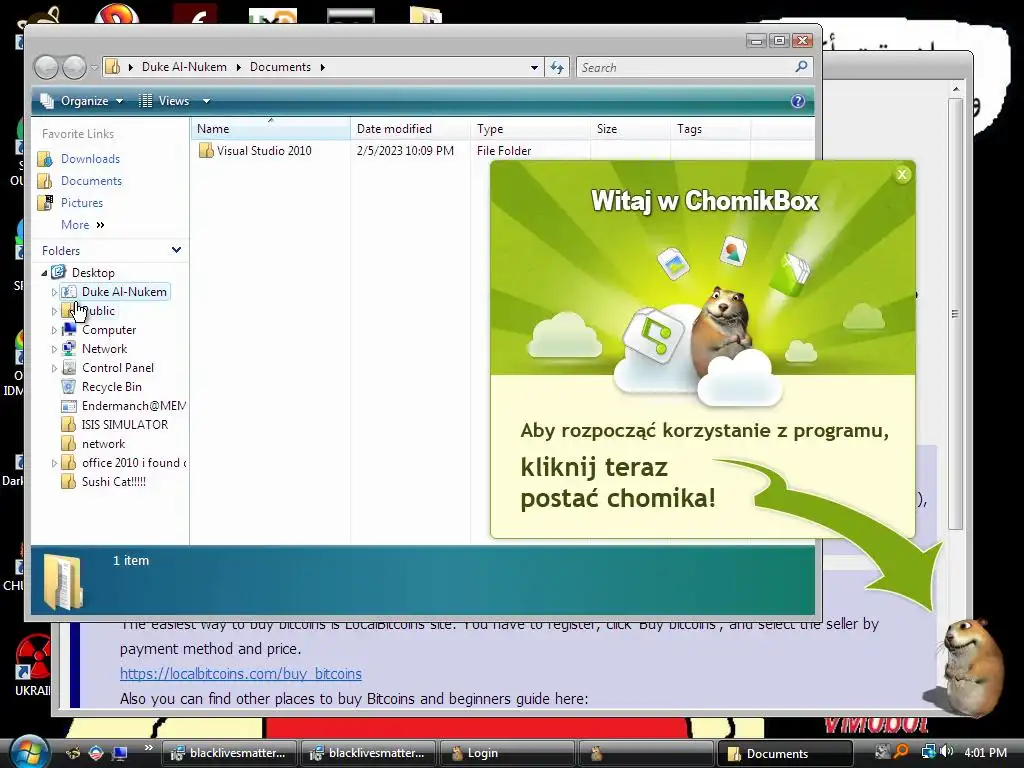Click the Forward navigation arrow in Explorer
1024x768 pixels.
(x=73, y=67)
